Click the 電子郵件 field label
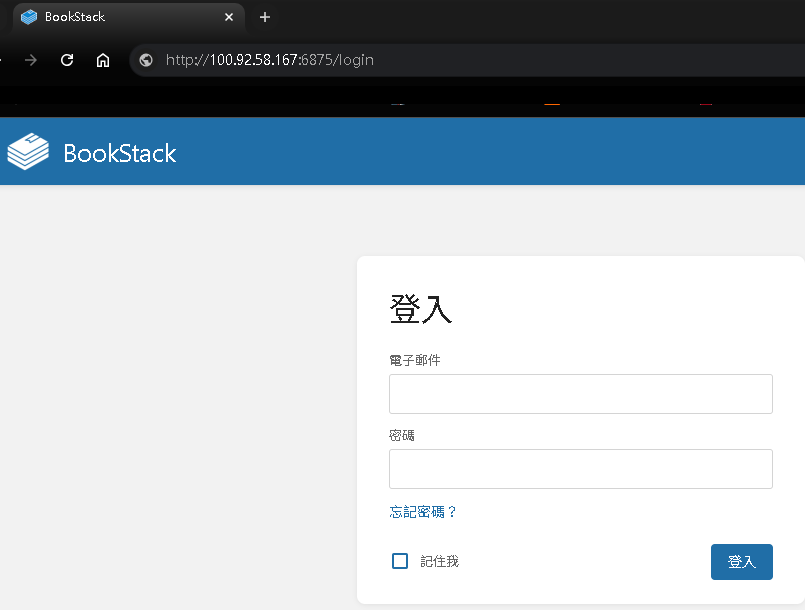805x610 pixels. click(415, 360)
